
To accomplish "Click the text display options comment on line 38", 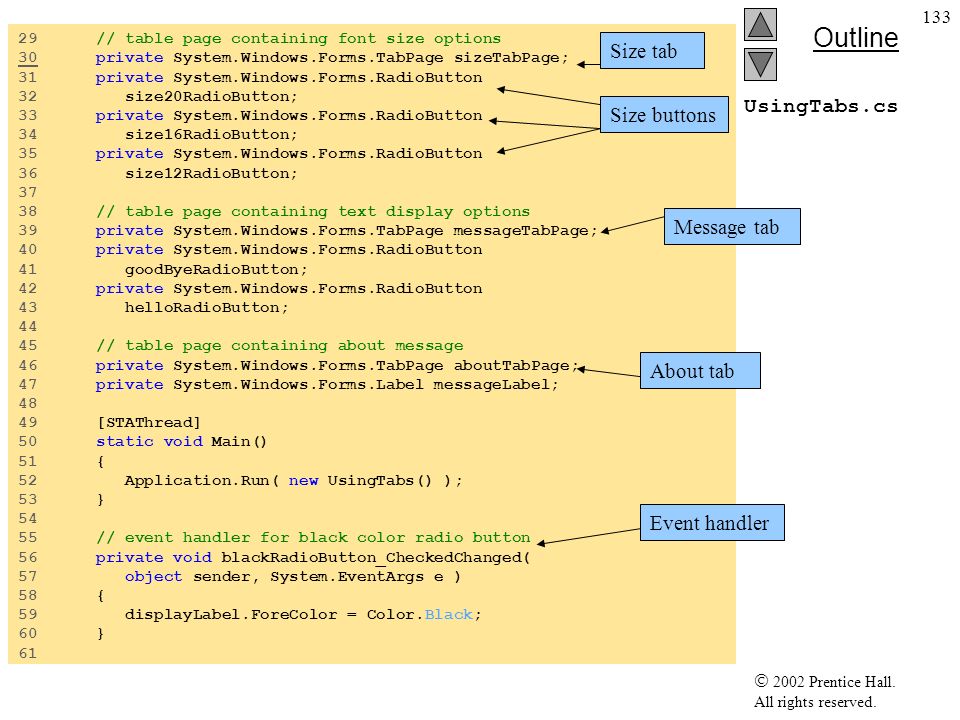I will click(313, 212).
